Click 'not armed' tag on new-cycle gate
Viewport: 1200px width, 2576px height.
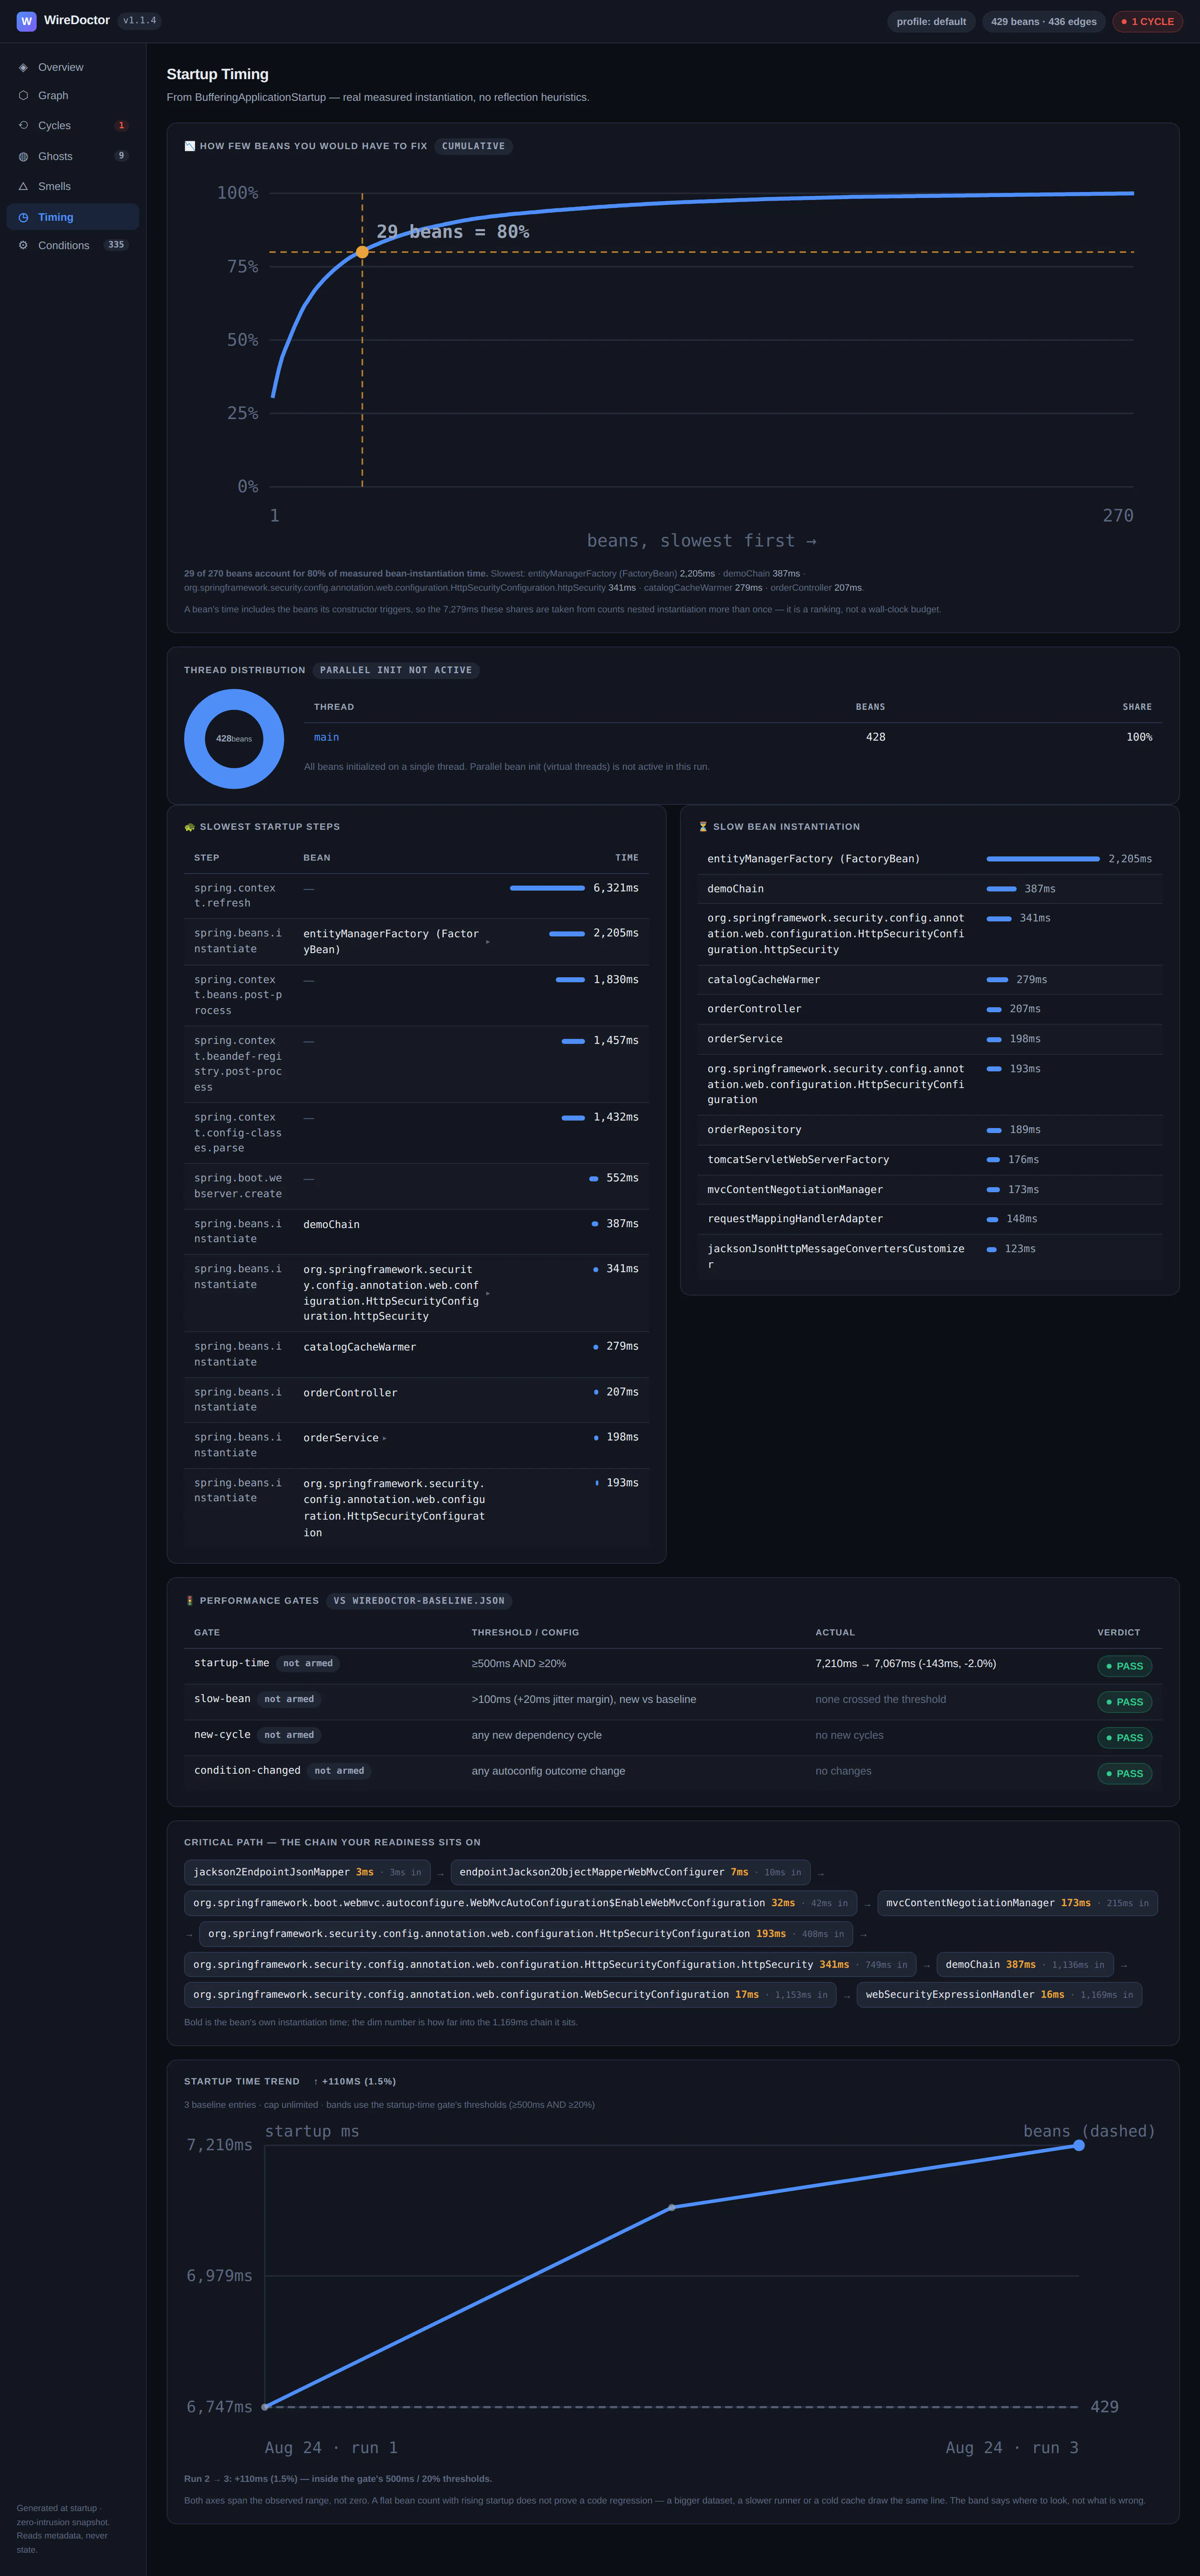click(x=289, y=1735)
